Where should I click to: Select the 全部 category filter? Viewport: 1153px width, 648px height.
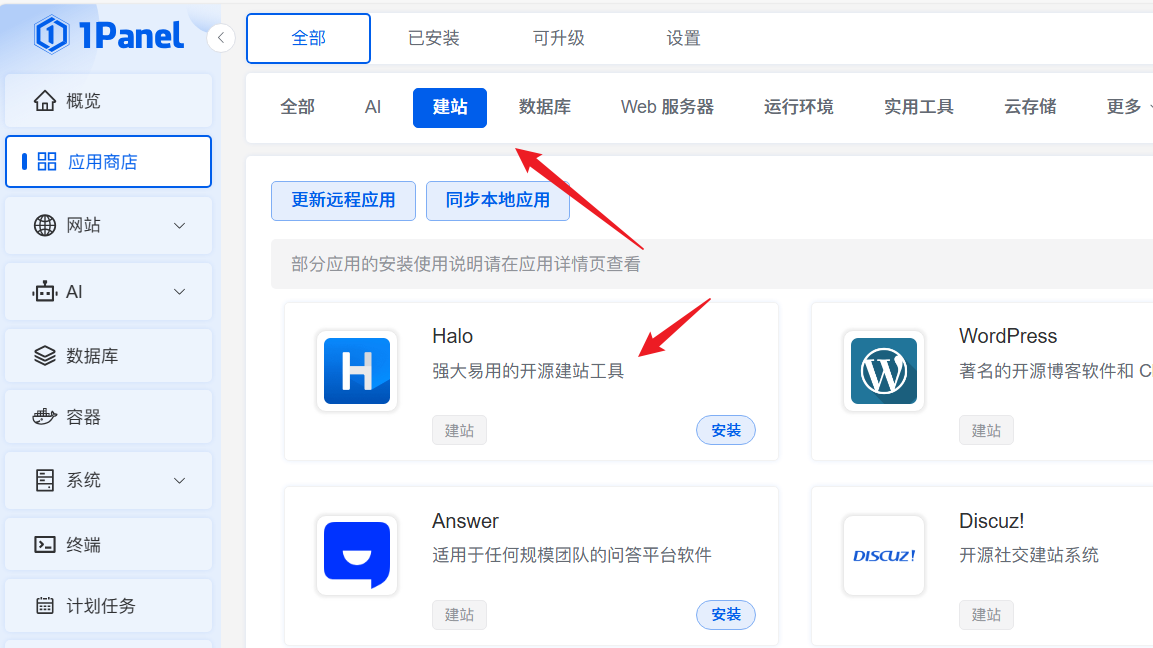click(x=298, y=107)
